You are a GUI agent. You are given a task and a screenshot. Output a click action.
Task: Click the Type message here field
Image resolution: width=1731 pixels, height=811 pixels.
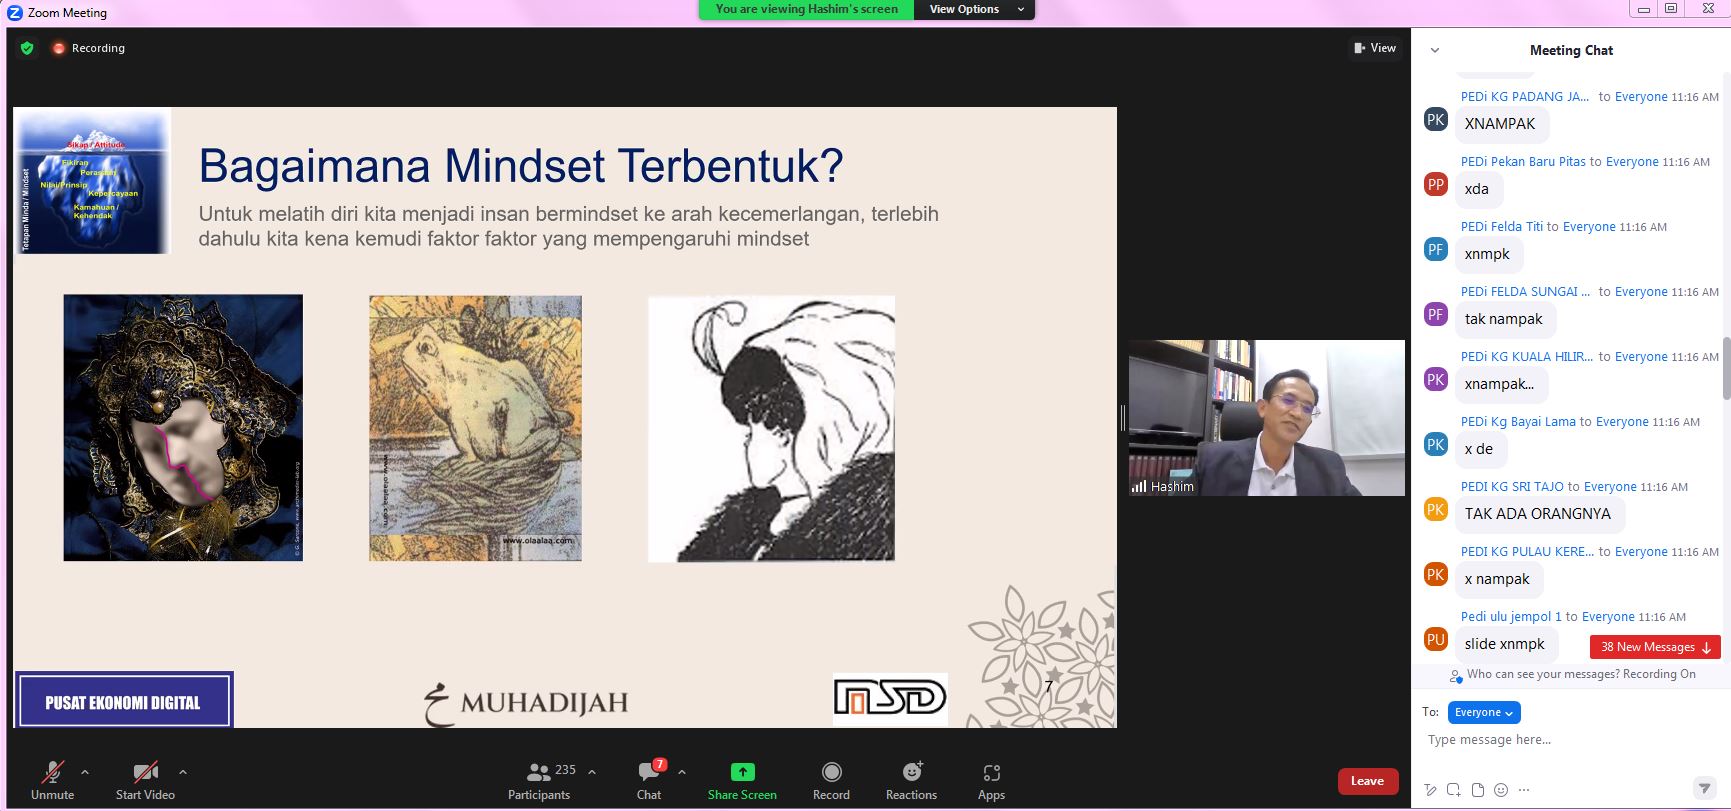[1560, 740]
